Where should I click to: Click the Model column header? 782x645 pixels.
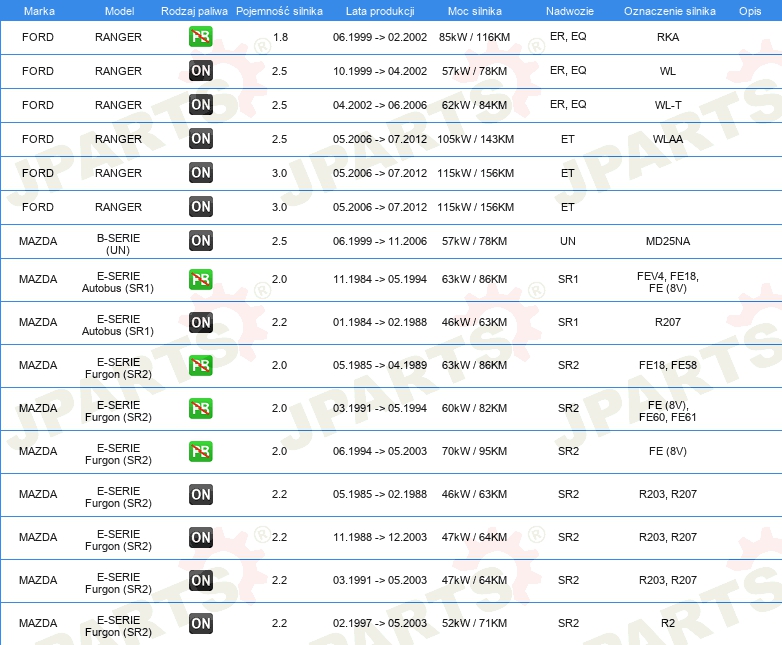tap(119, 11)
